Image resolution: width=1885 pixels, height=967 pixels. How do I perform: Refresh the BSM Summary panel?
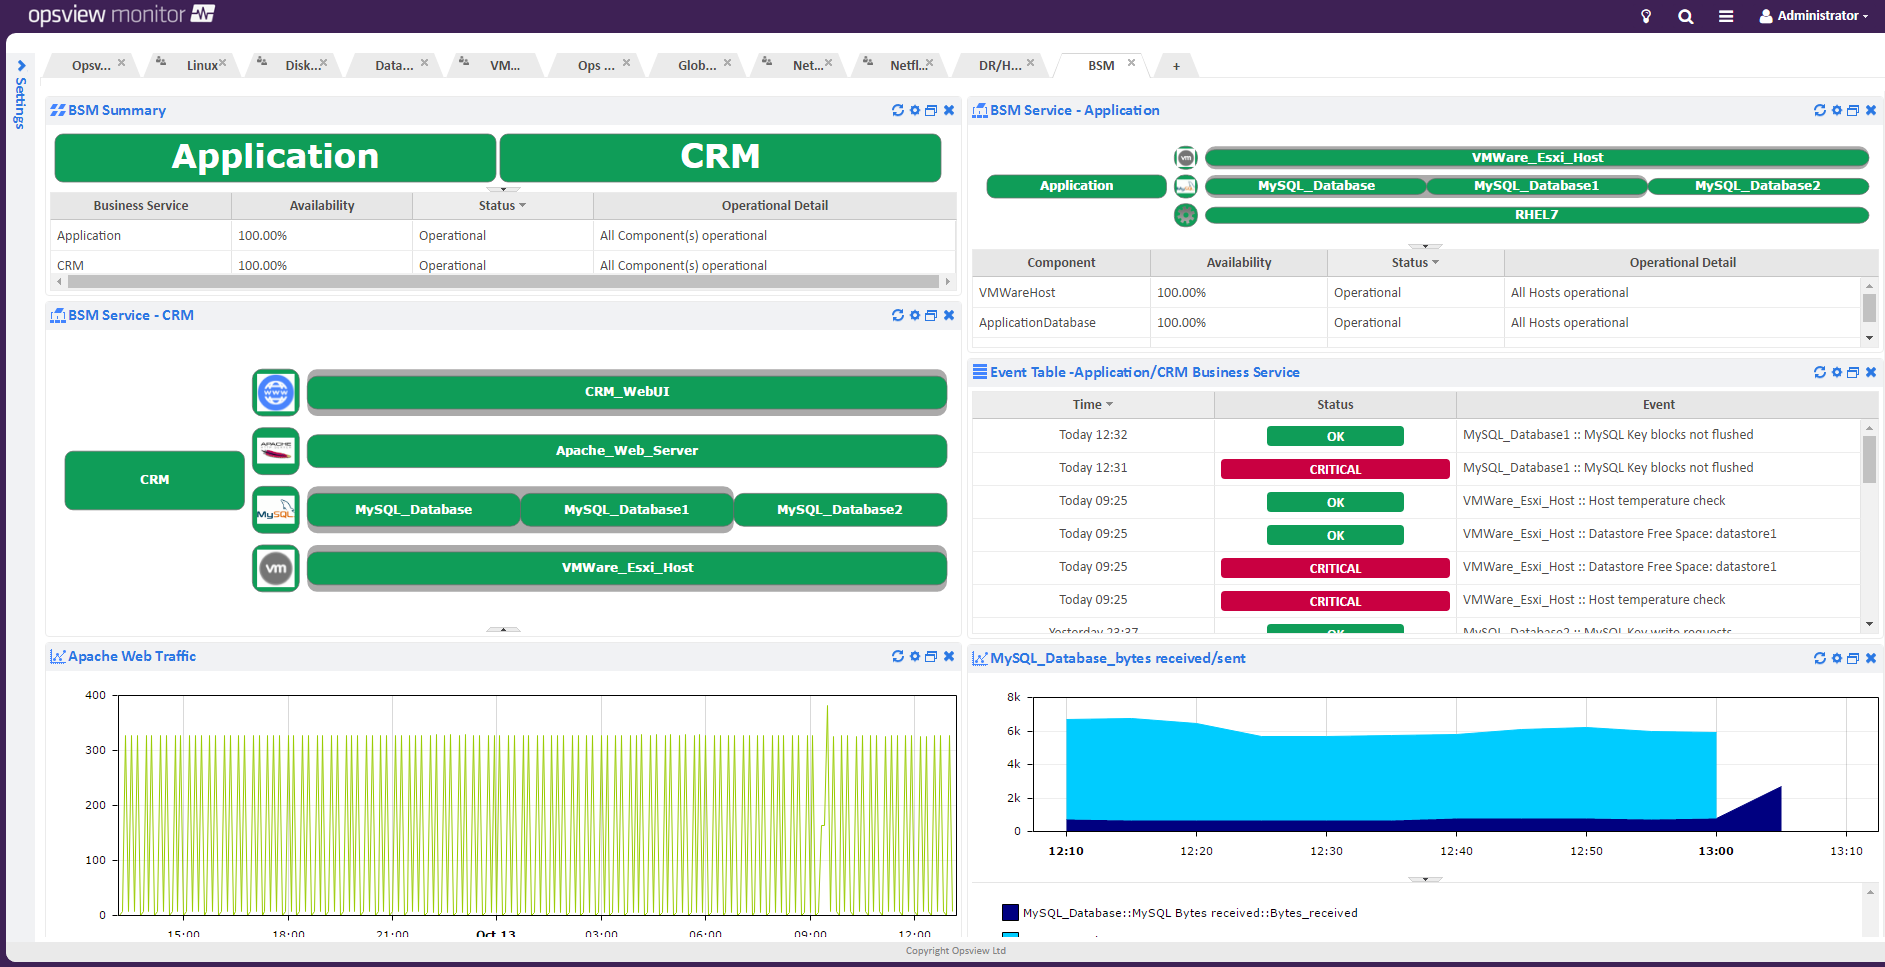(897, 110)
